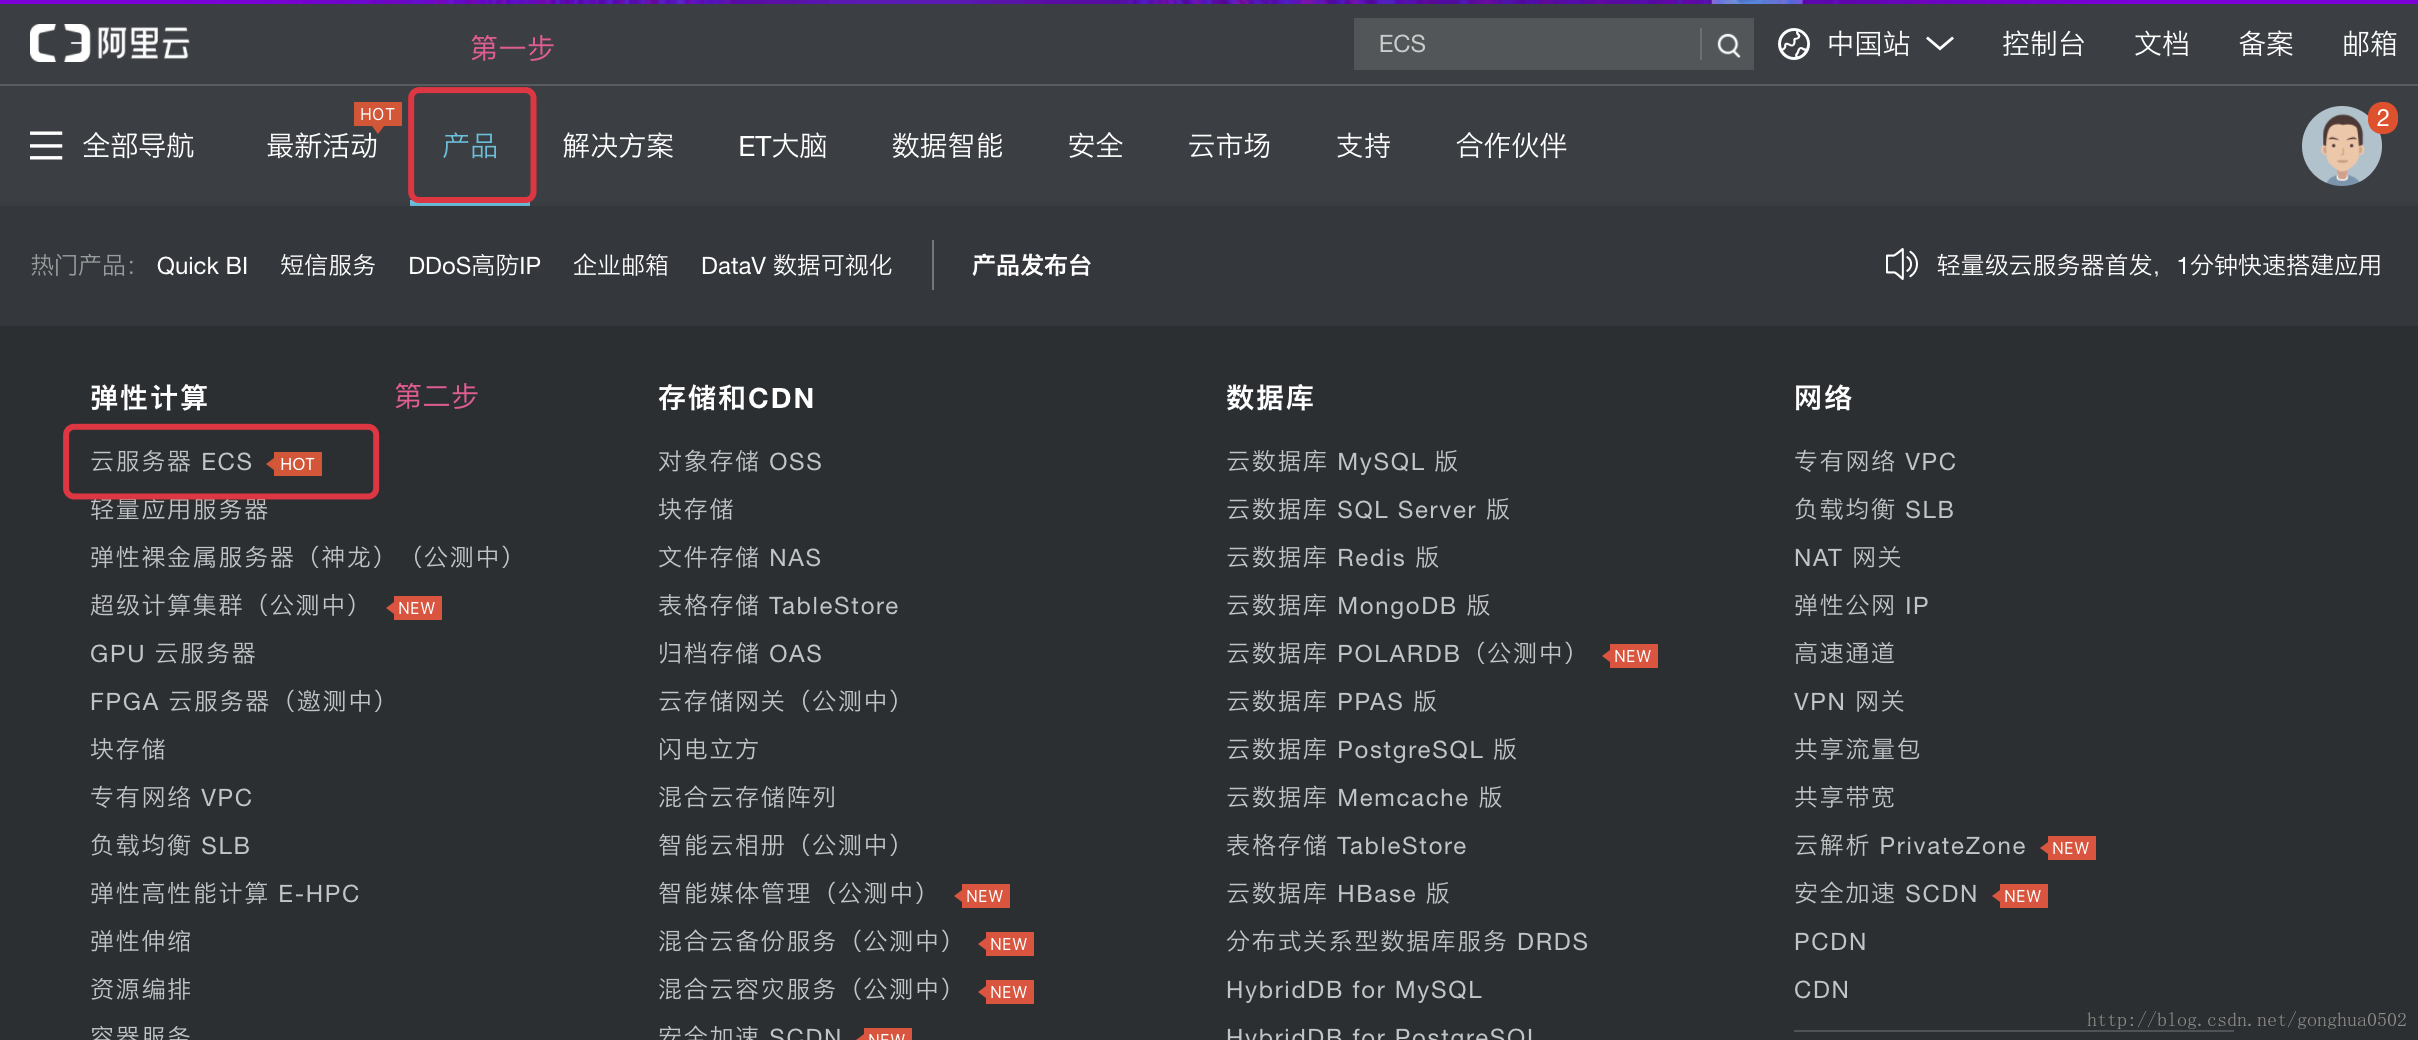Open 弹性伸缩 product

[141, 941]
